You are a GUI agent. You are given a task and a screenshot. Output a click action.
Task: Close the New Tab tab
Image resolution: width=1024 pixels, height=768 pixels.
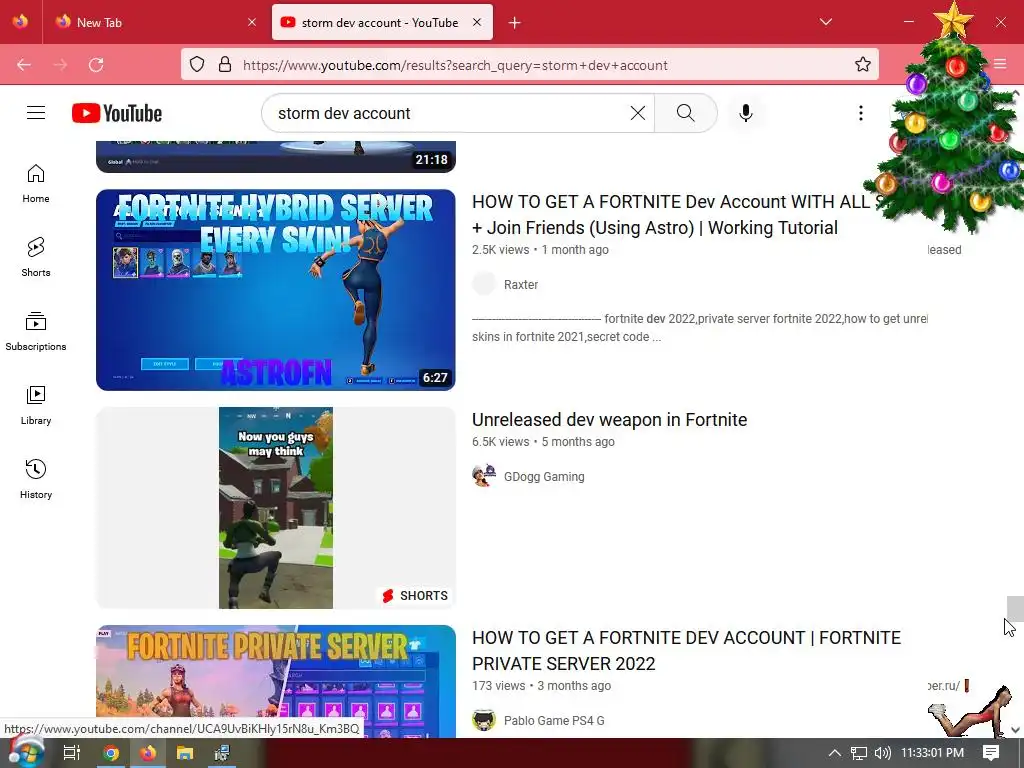coord(252,22)
